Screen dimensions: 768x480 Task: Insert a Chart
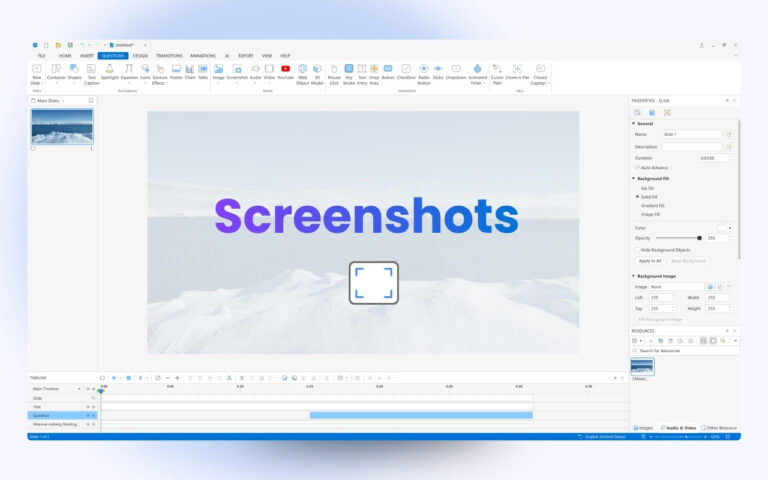click(x=190, y=72)
